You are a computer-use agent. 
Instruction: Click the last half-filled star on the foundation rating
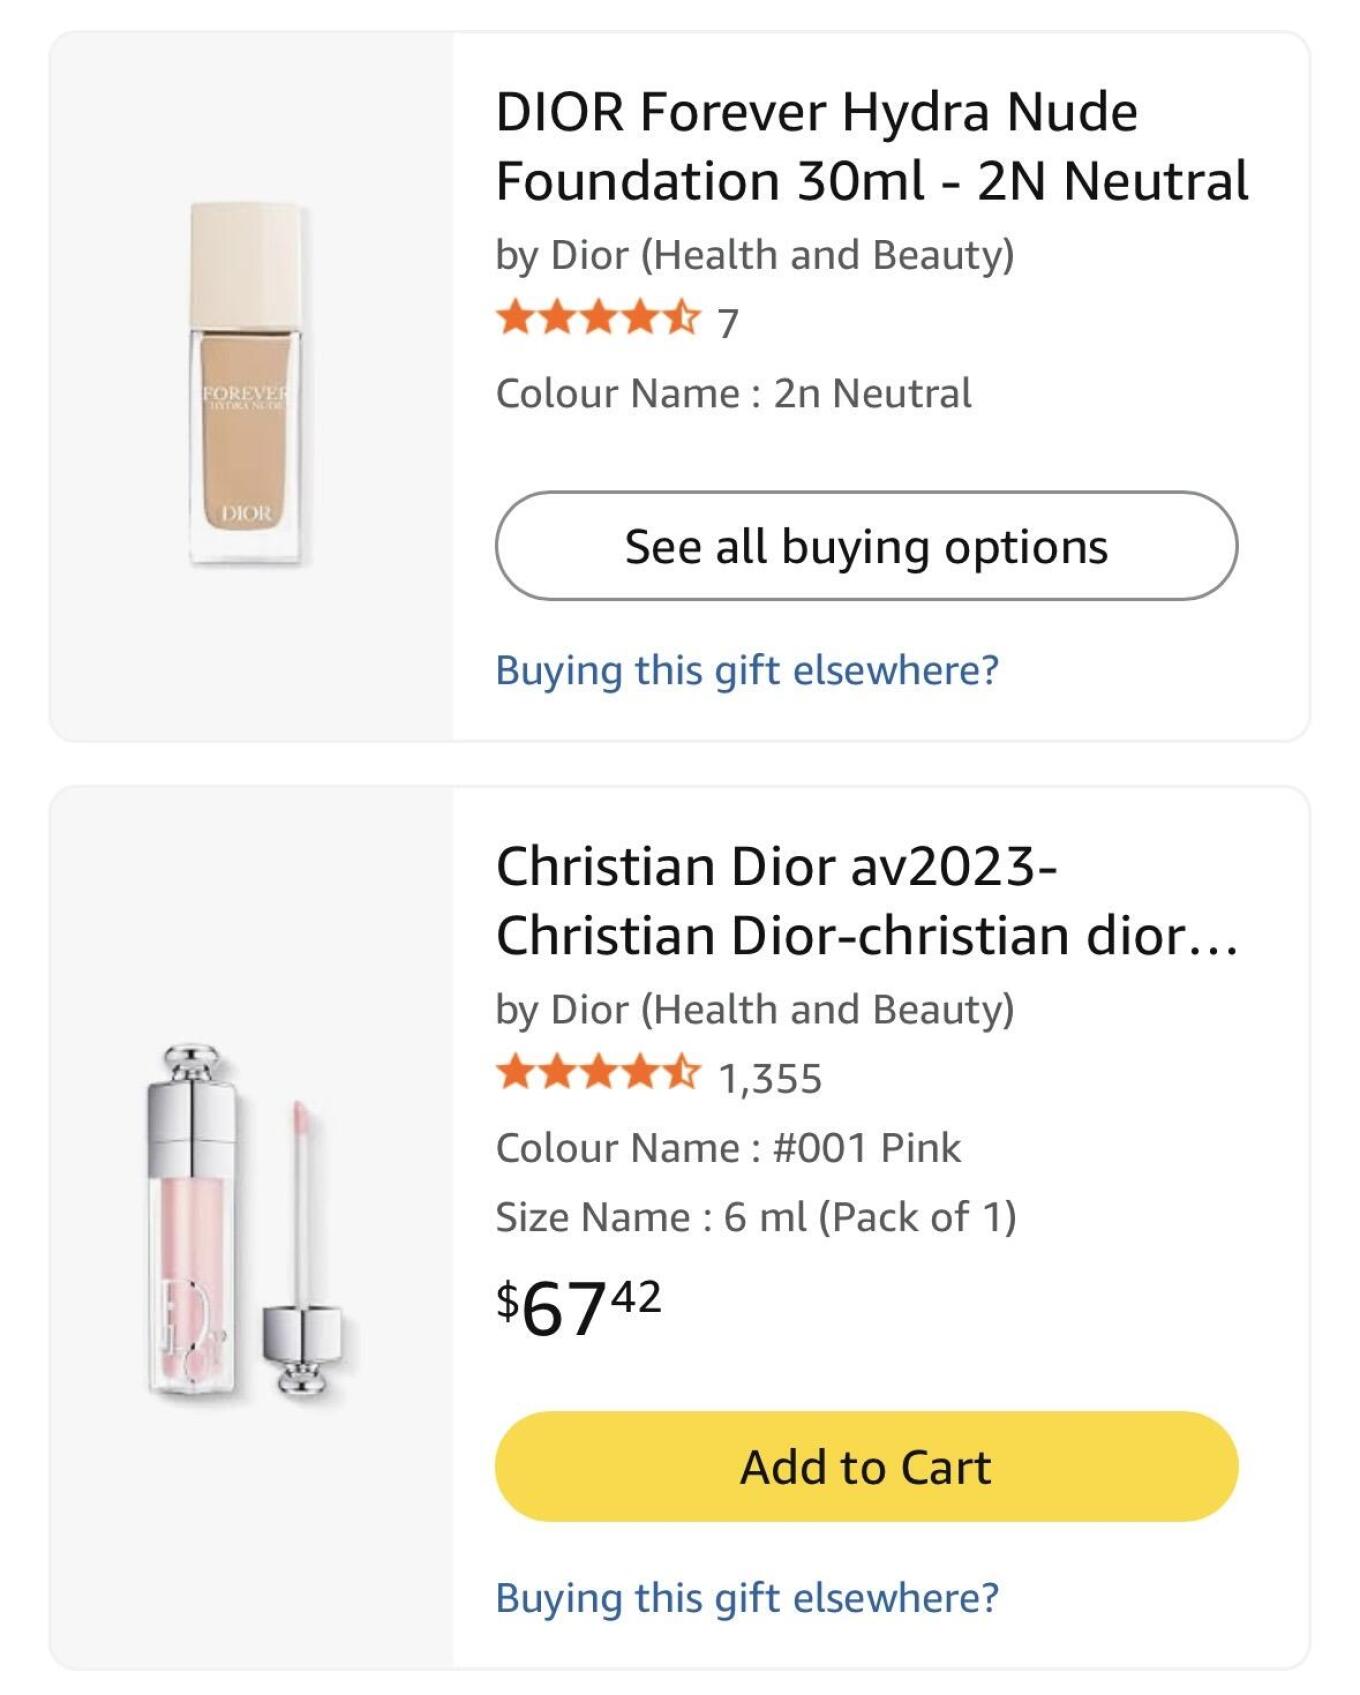[680, 319]
